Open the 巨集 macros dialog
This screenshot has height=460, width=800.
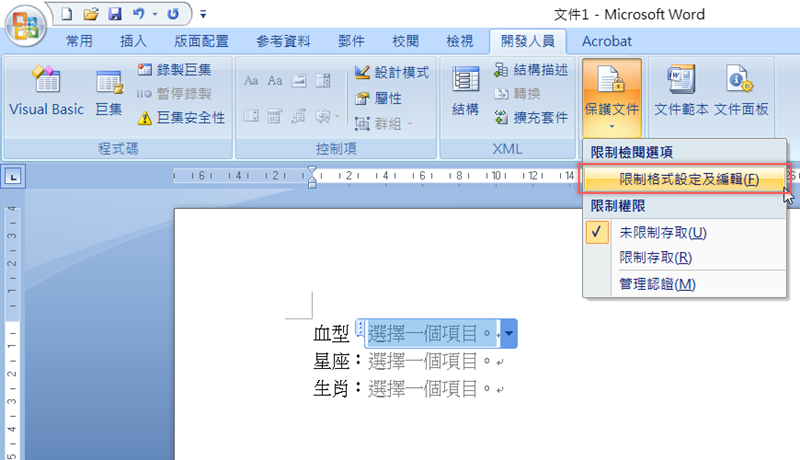[109, 91]
